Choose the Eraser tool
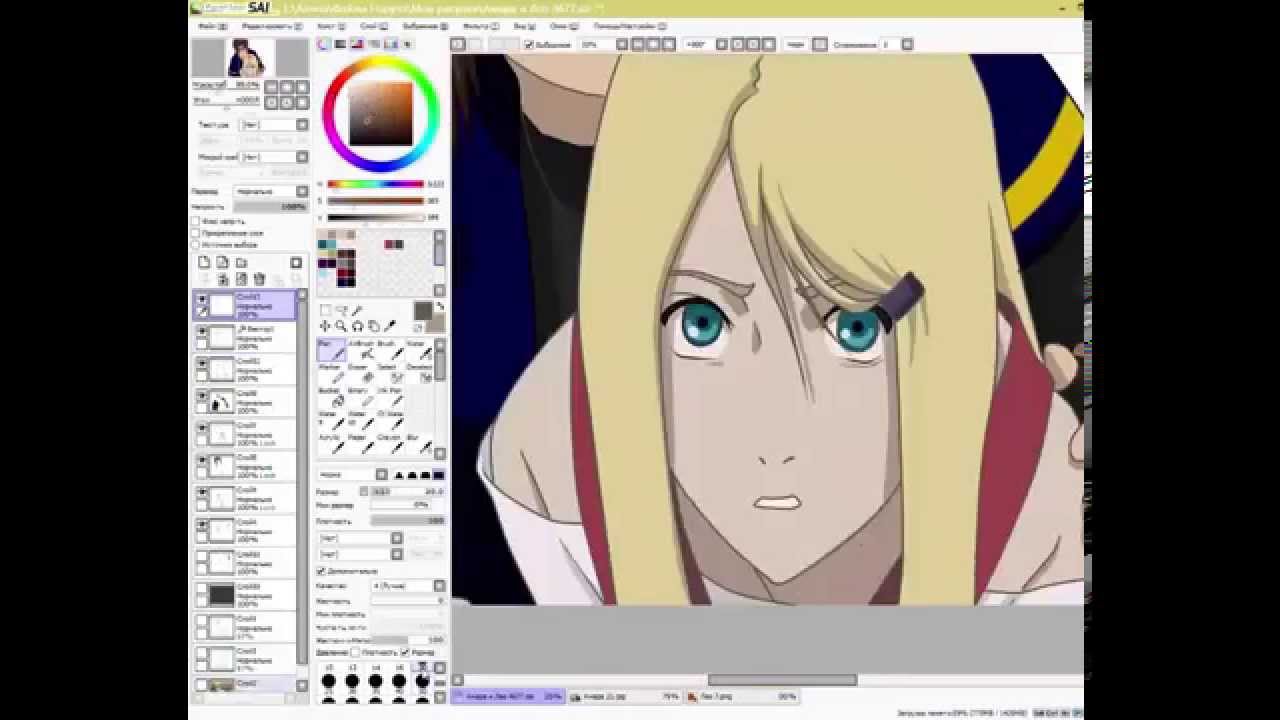Image resolution: width=1280 pixels, height=720 pixels. point(361,373)
